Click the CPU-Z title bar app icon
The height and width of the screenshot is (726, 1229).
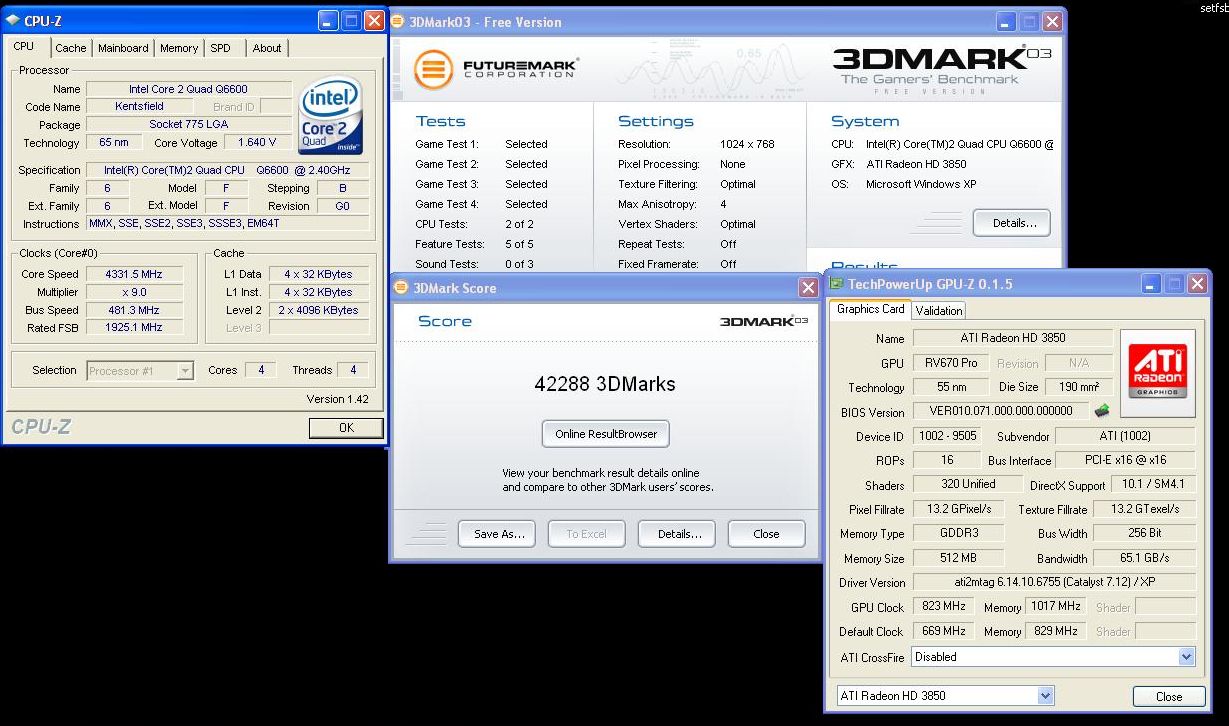coord(13,20)
